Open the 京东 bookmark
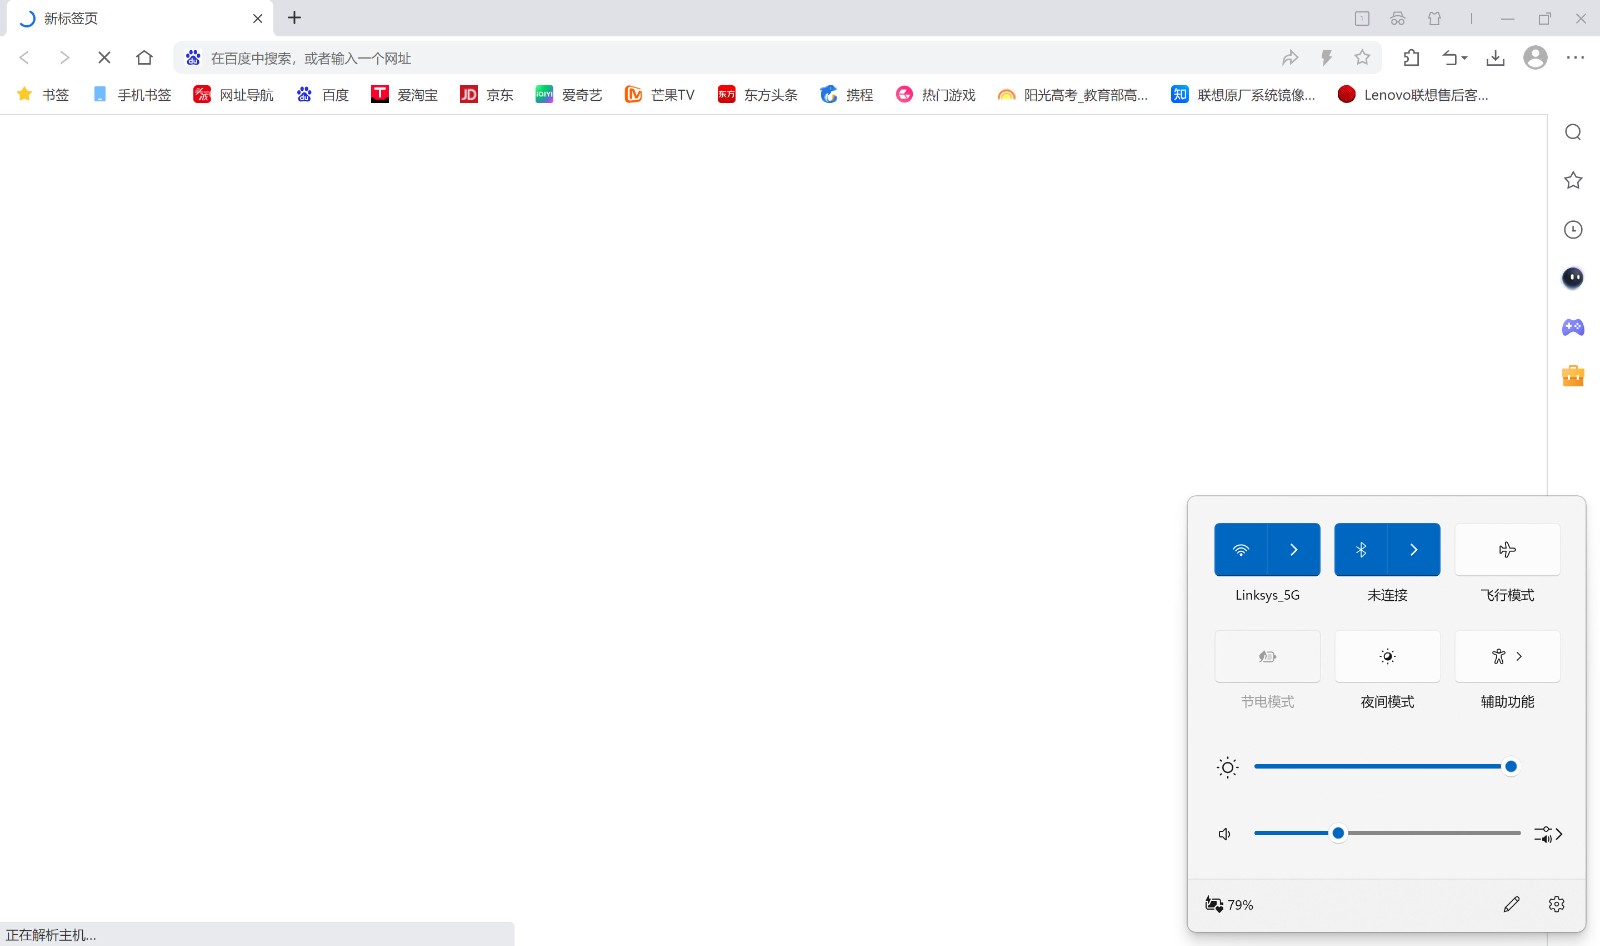 [x=486, y=94]
